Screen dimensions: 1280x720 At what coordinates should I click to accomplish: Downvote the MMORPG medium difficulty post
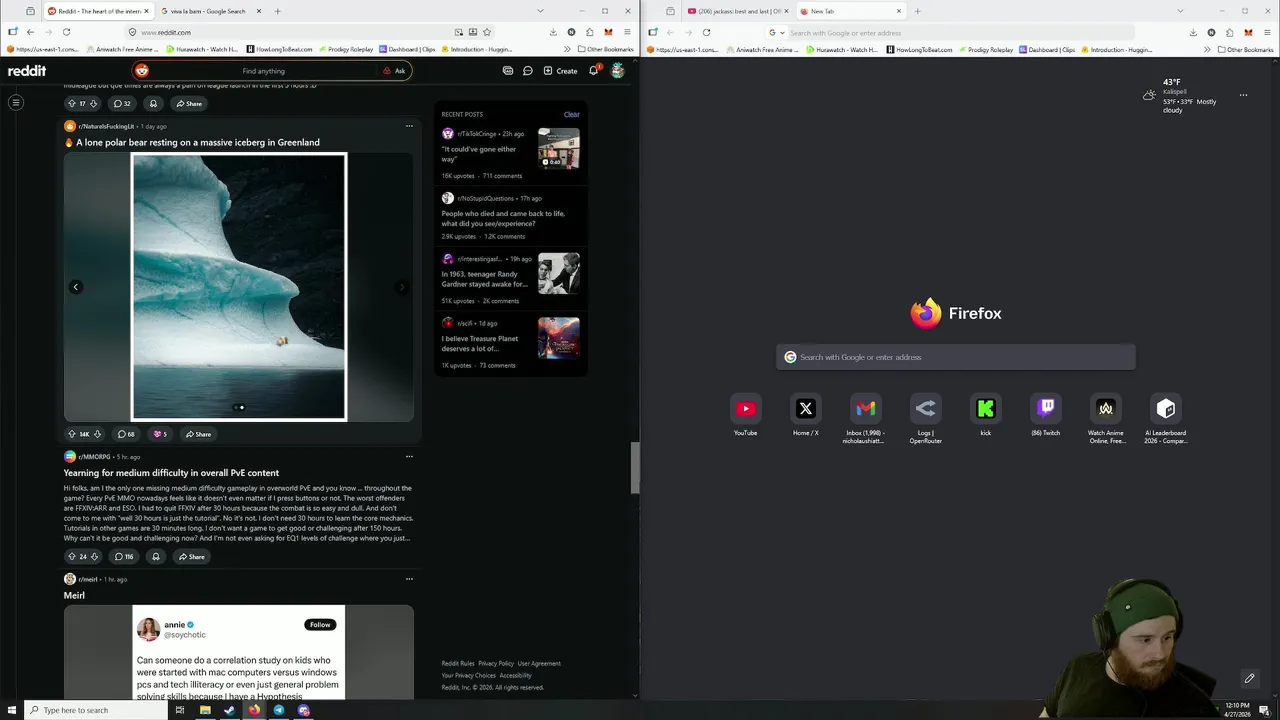95,557
